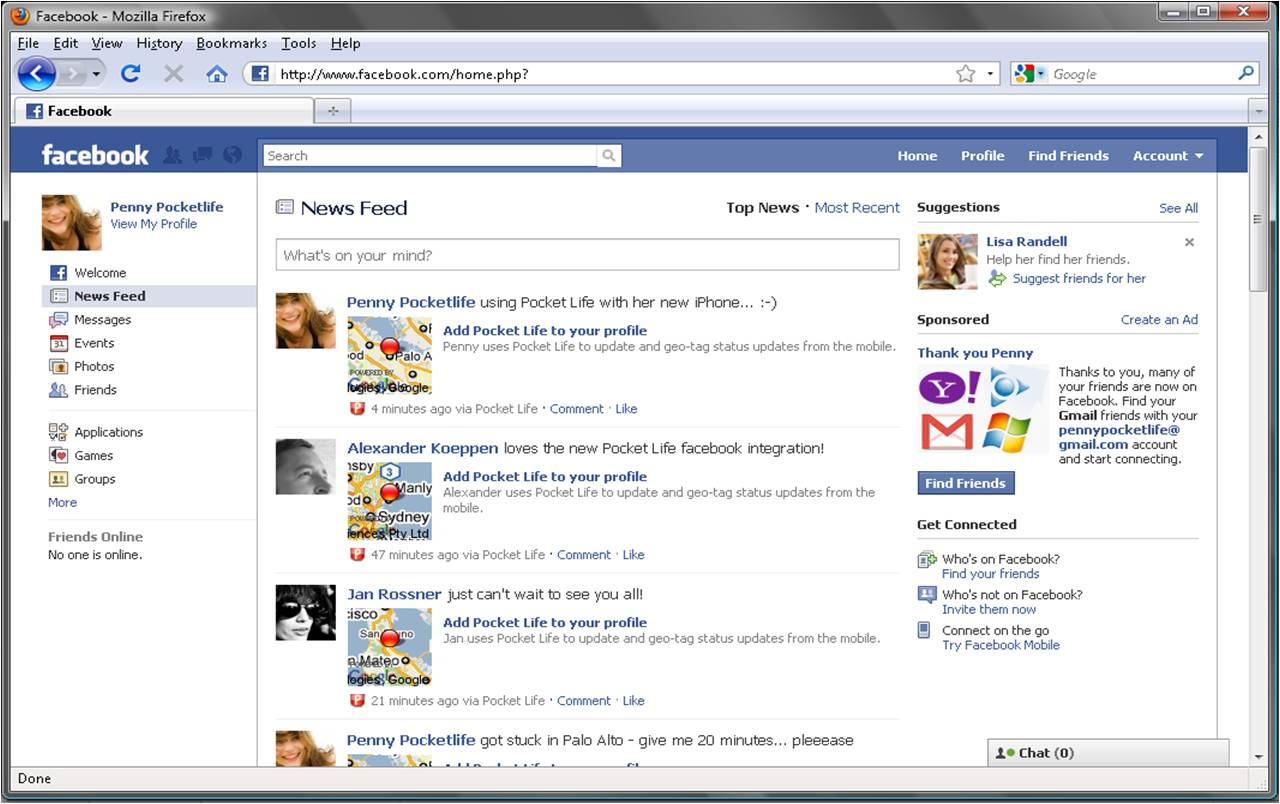Click the Photos icon in sidebar

click(x=58, y=366)
